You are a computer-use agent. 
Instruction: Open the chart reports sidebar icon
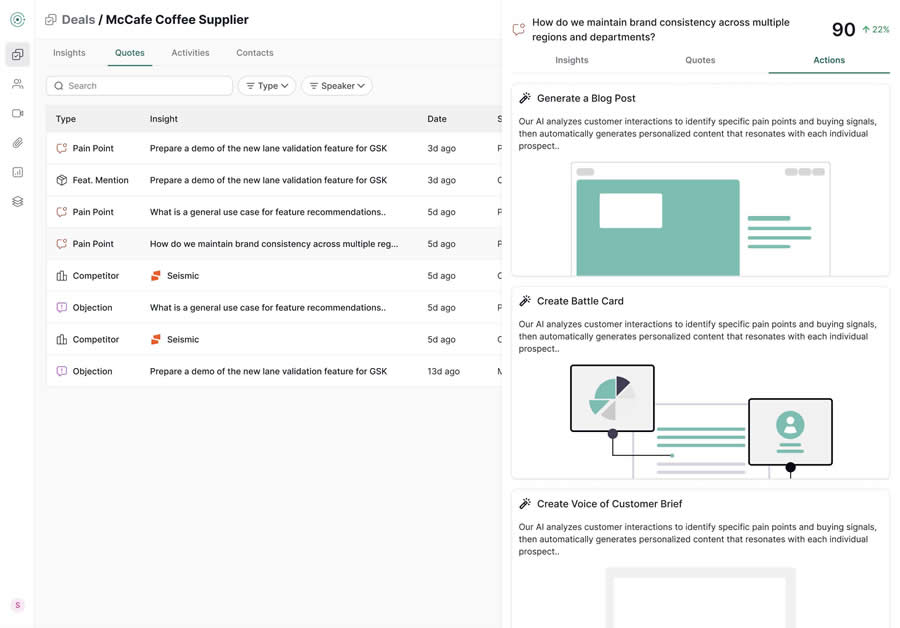(17, 172)
